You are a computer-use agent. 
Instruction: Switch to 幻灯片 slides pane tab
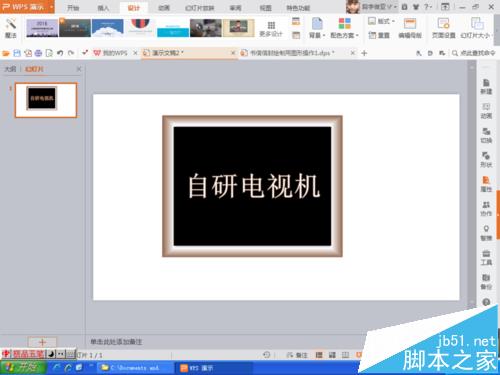click(34, 69)
